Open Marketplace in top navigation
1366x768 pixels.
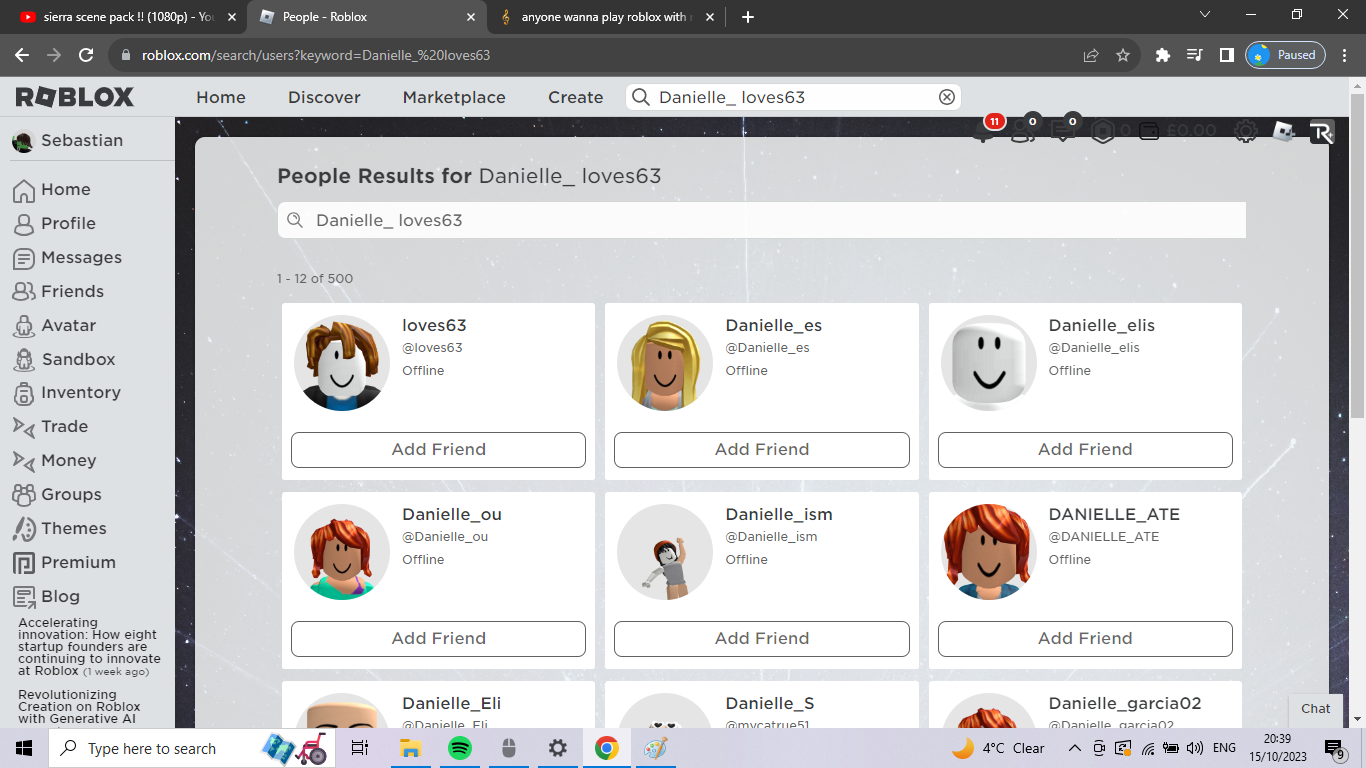(454, 97)
